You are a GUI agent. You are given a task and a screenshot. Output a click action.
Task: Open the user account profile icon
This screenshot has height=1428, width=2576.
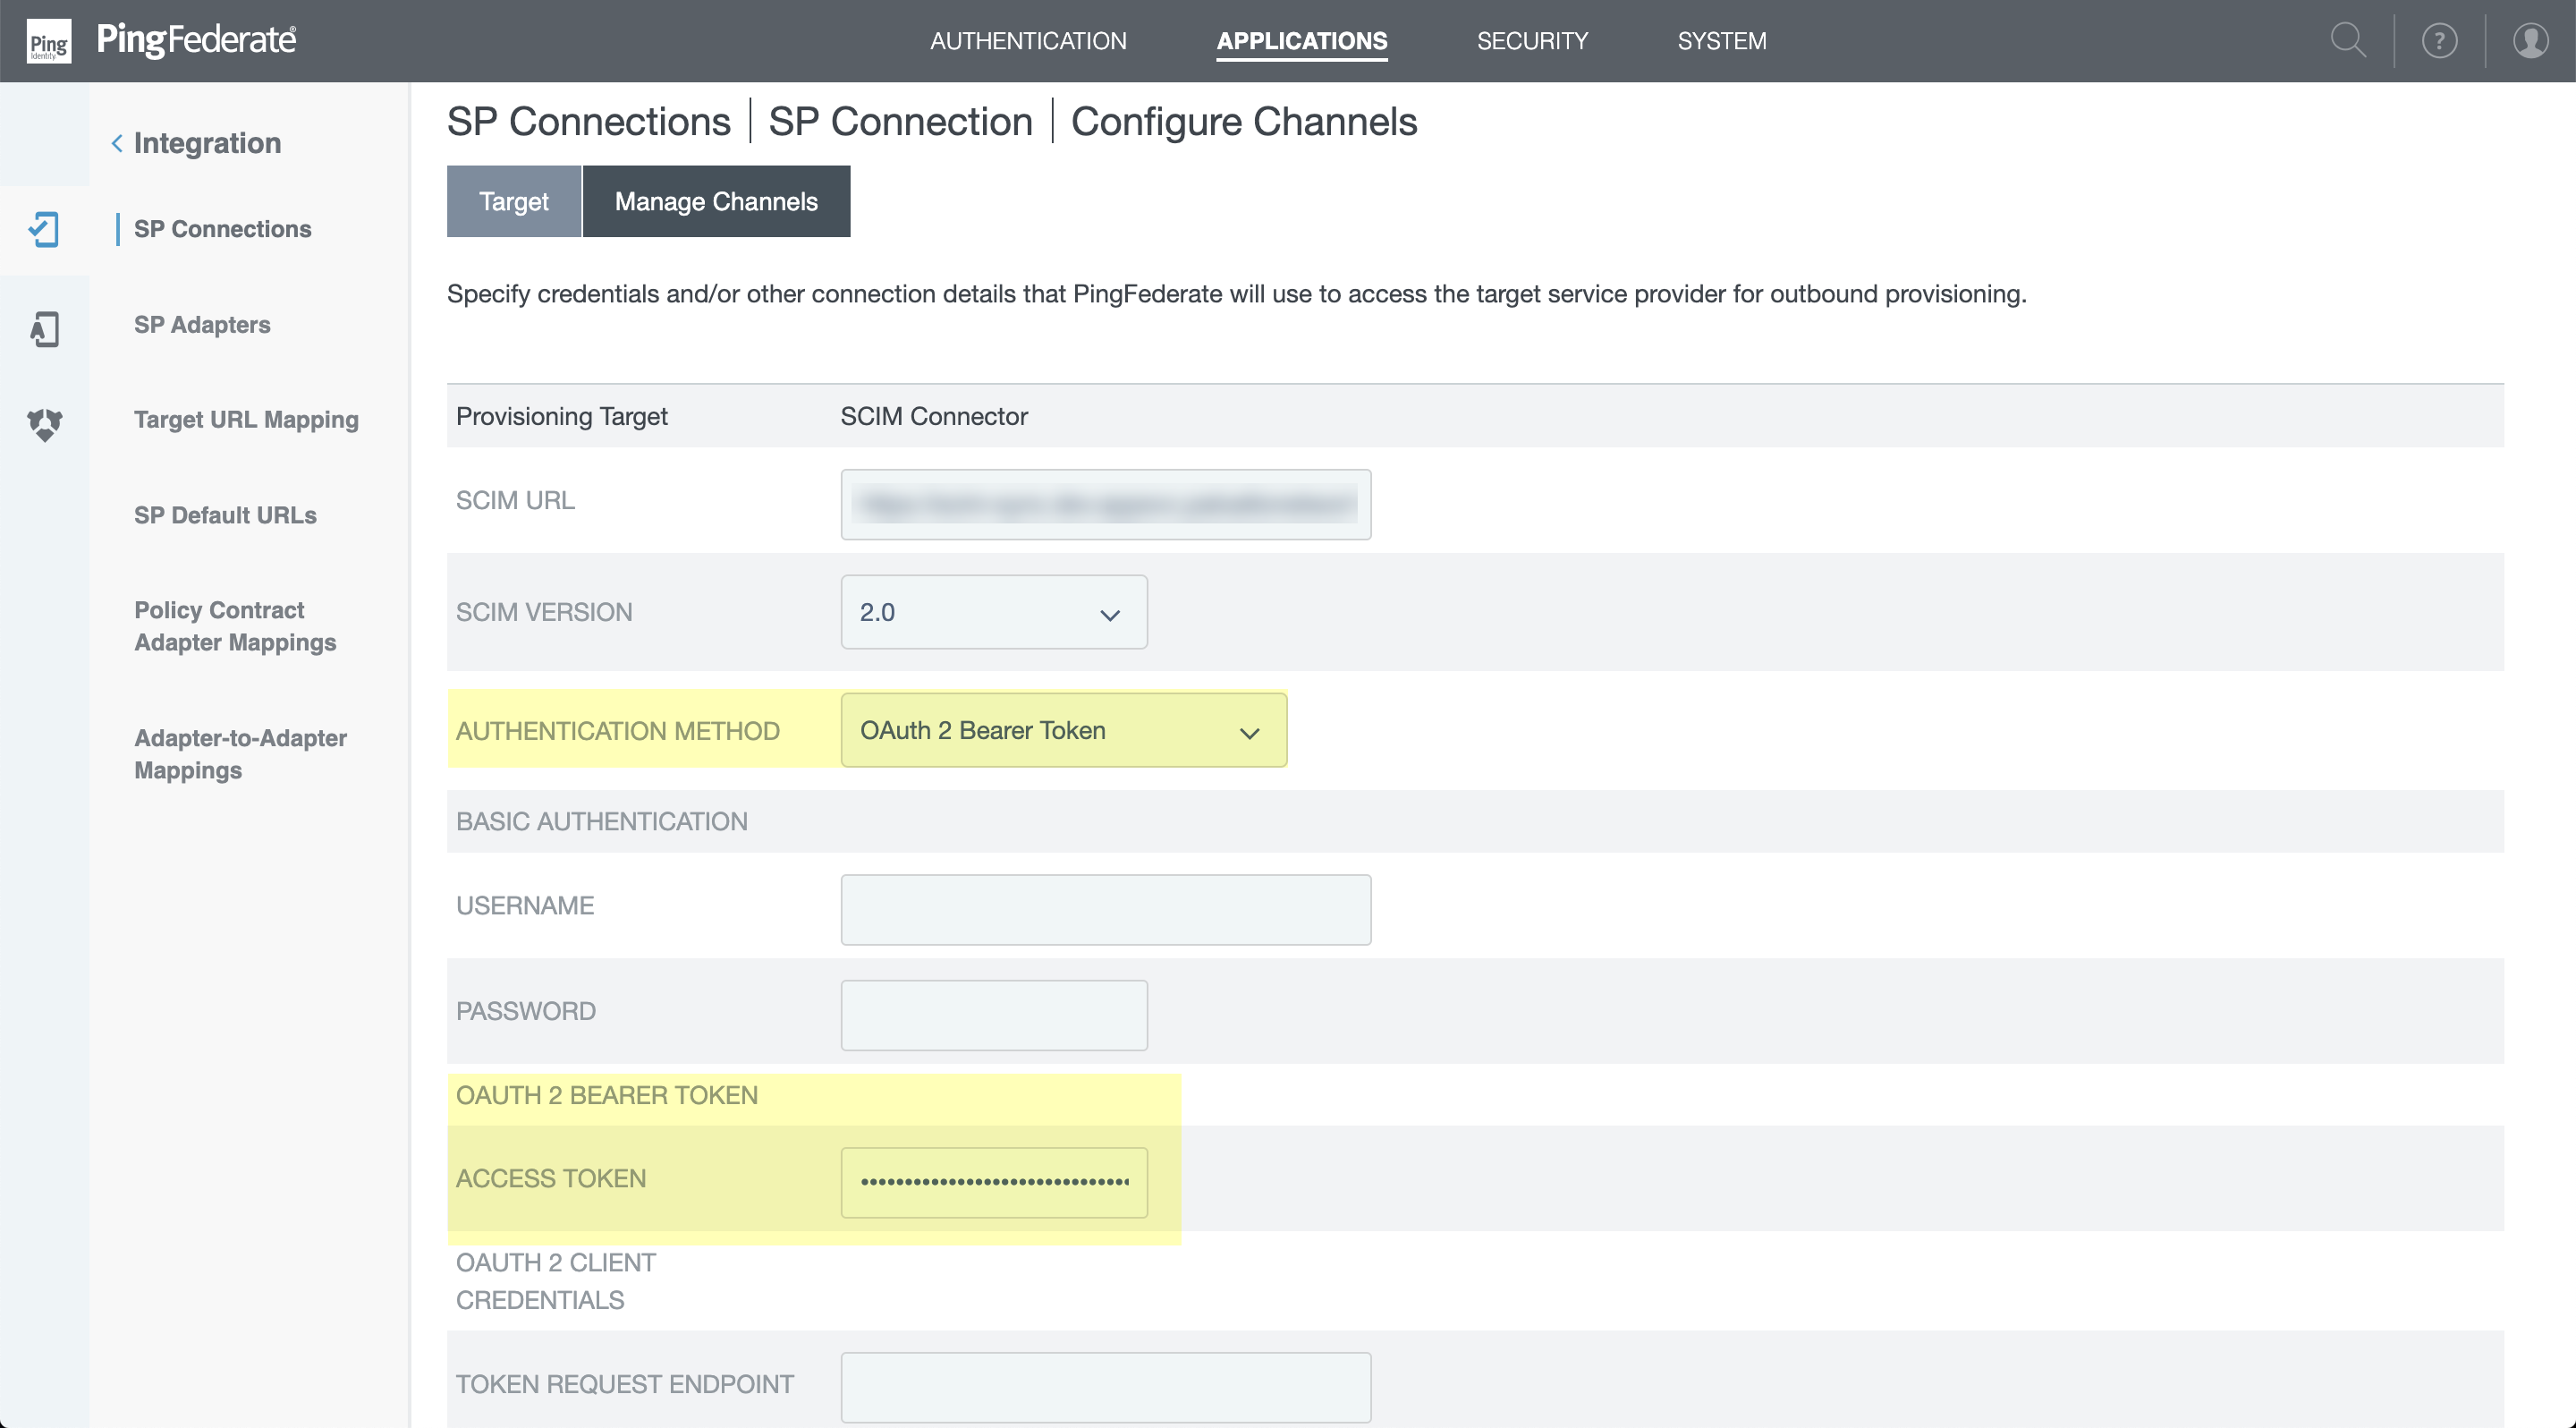(x=2530, y=41)
